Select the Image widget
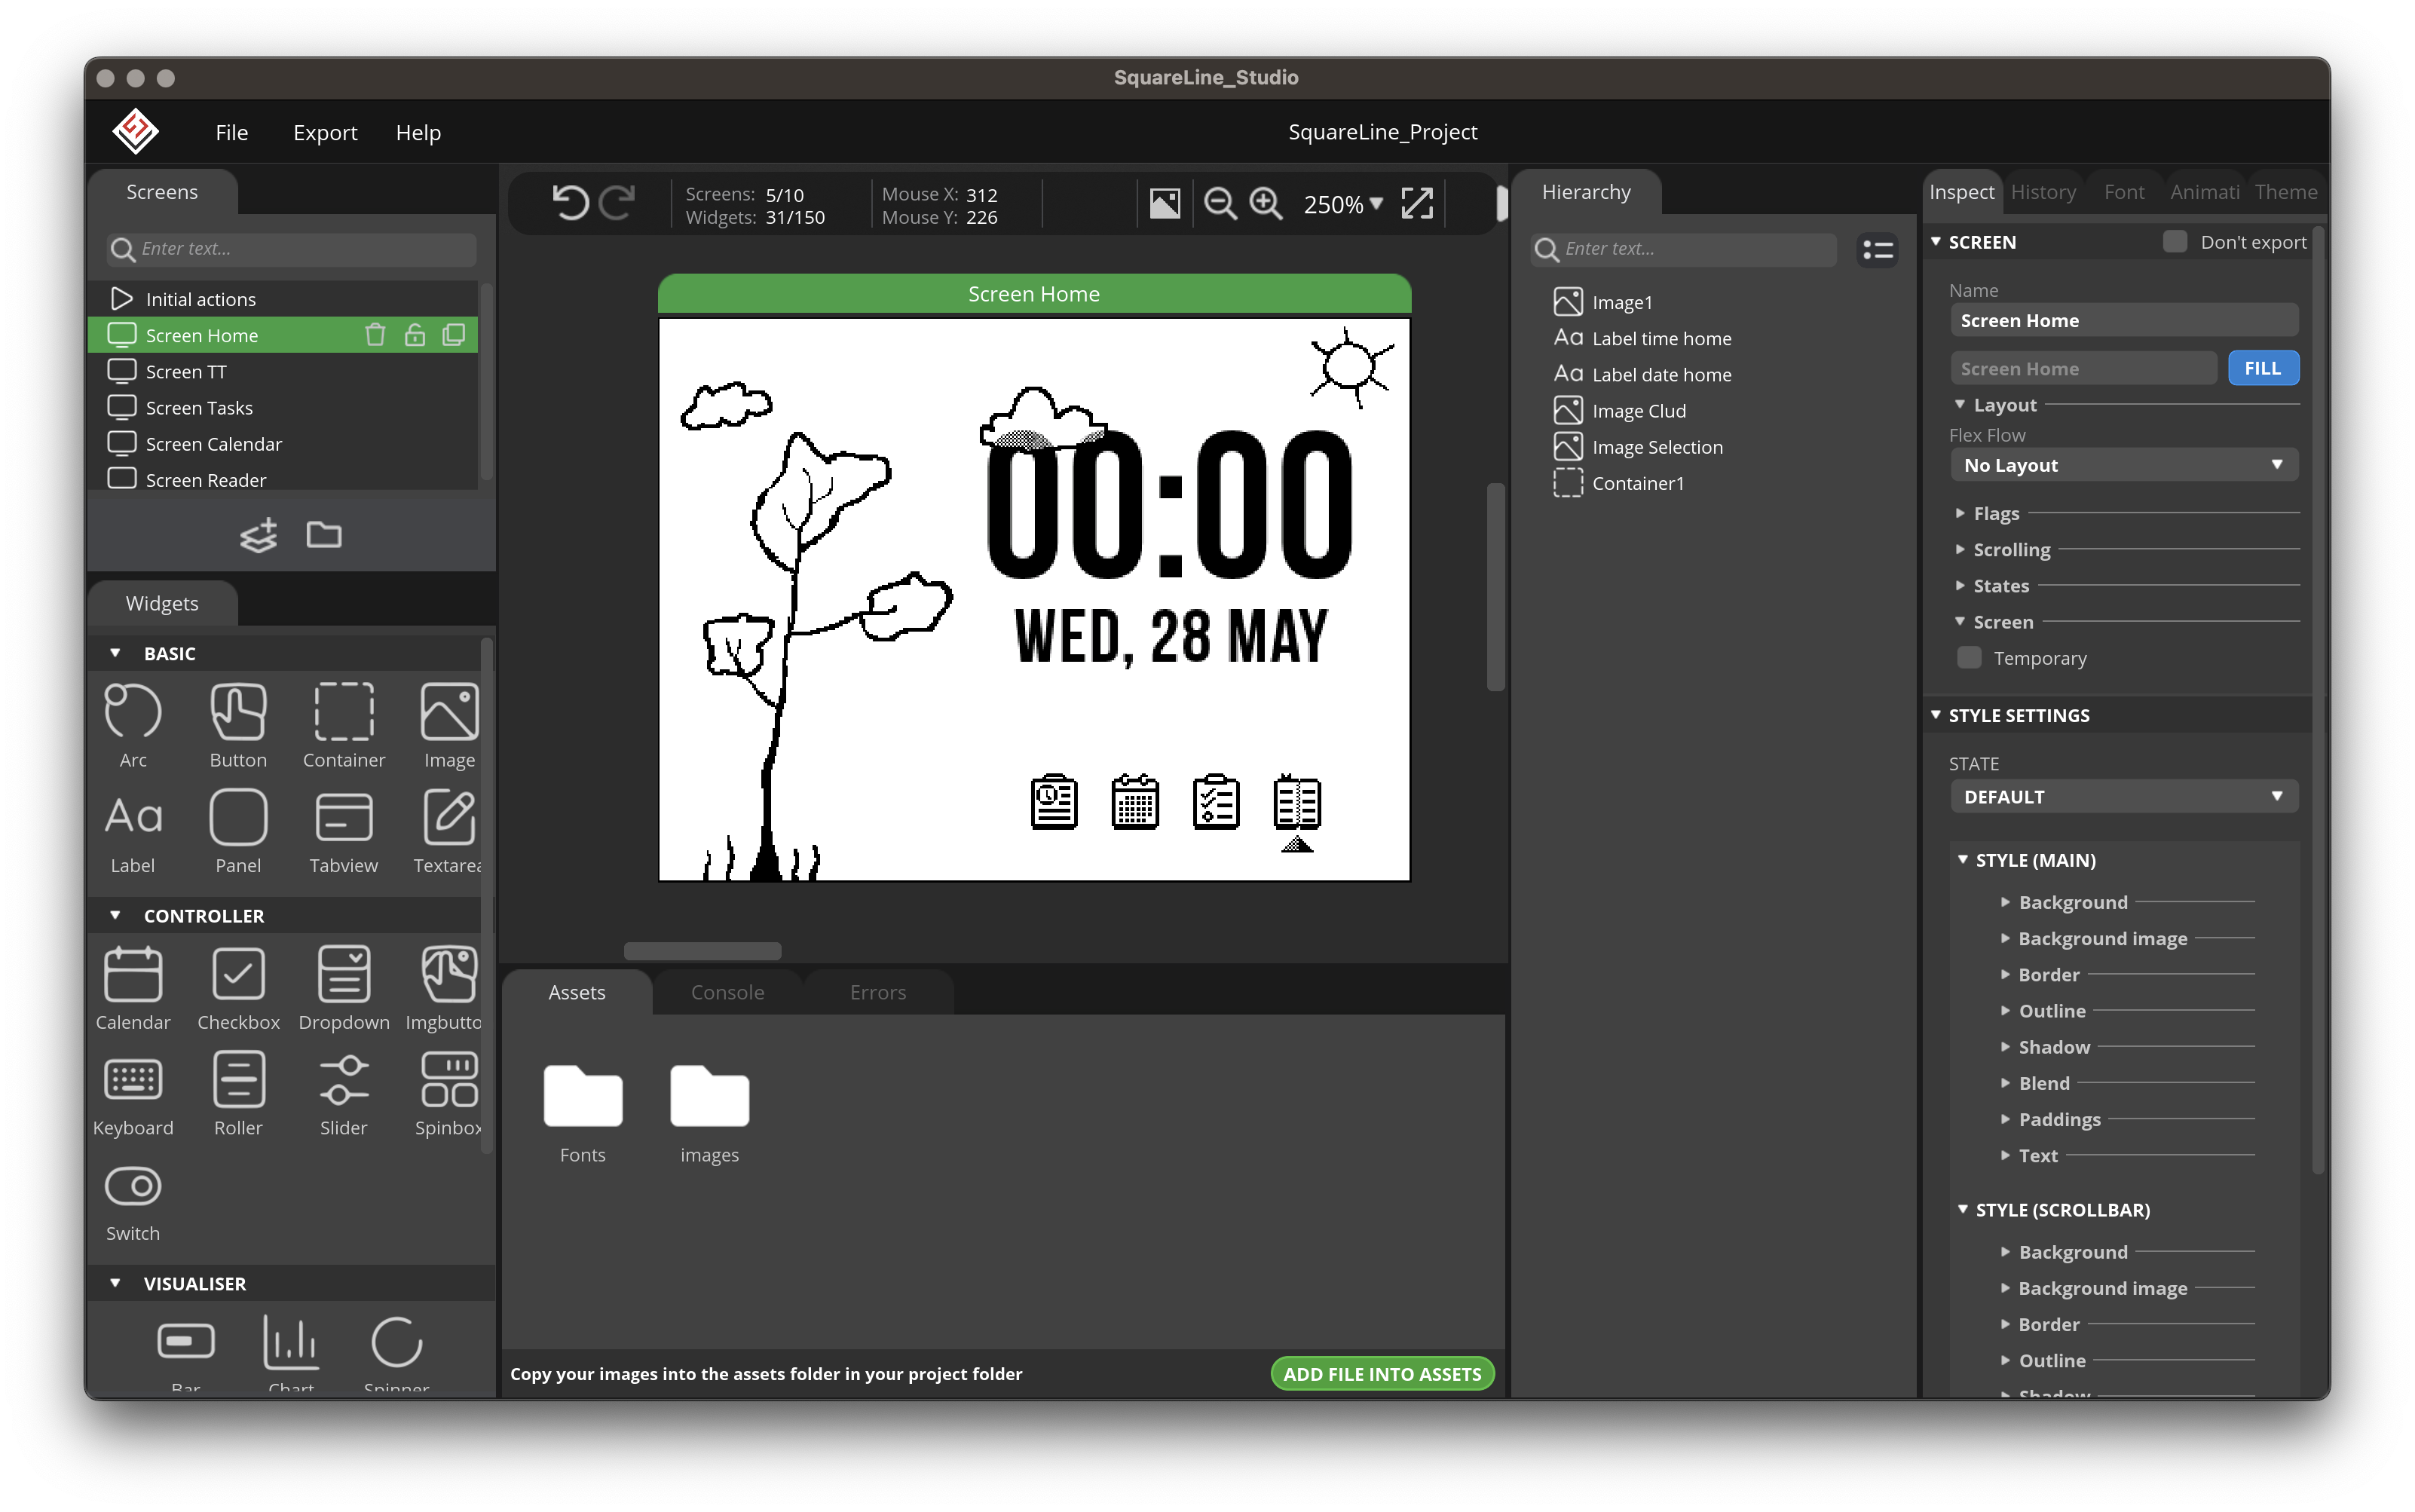Viewport: 2415px width, 1512px height. coord(449,726)
